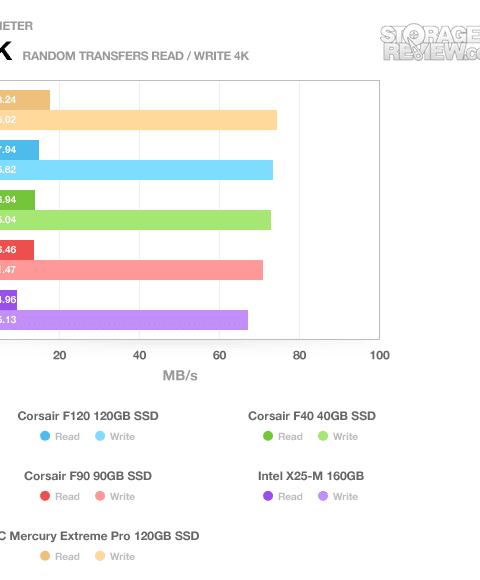Click the Read label under Corsair F40
480x580 pixels.
point(290,436)
